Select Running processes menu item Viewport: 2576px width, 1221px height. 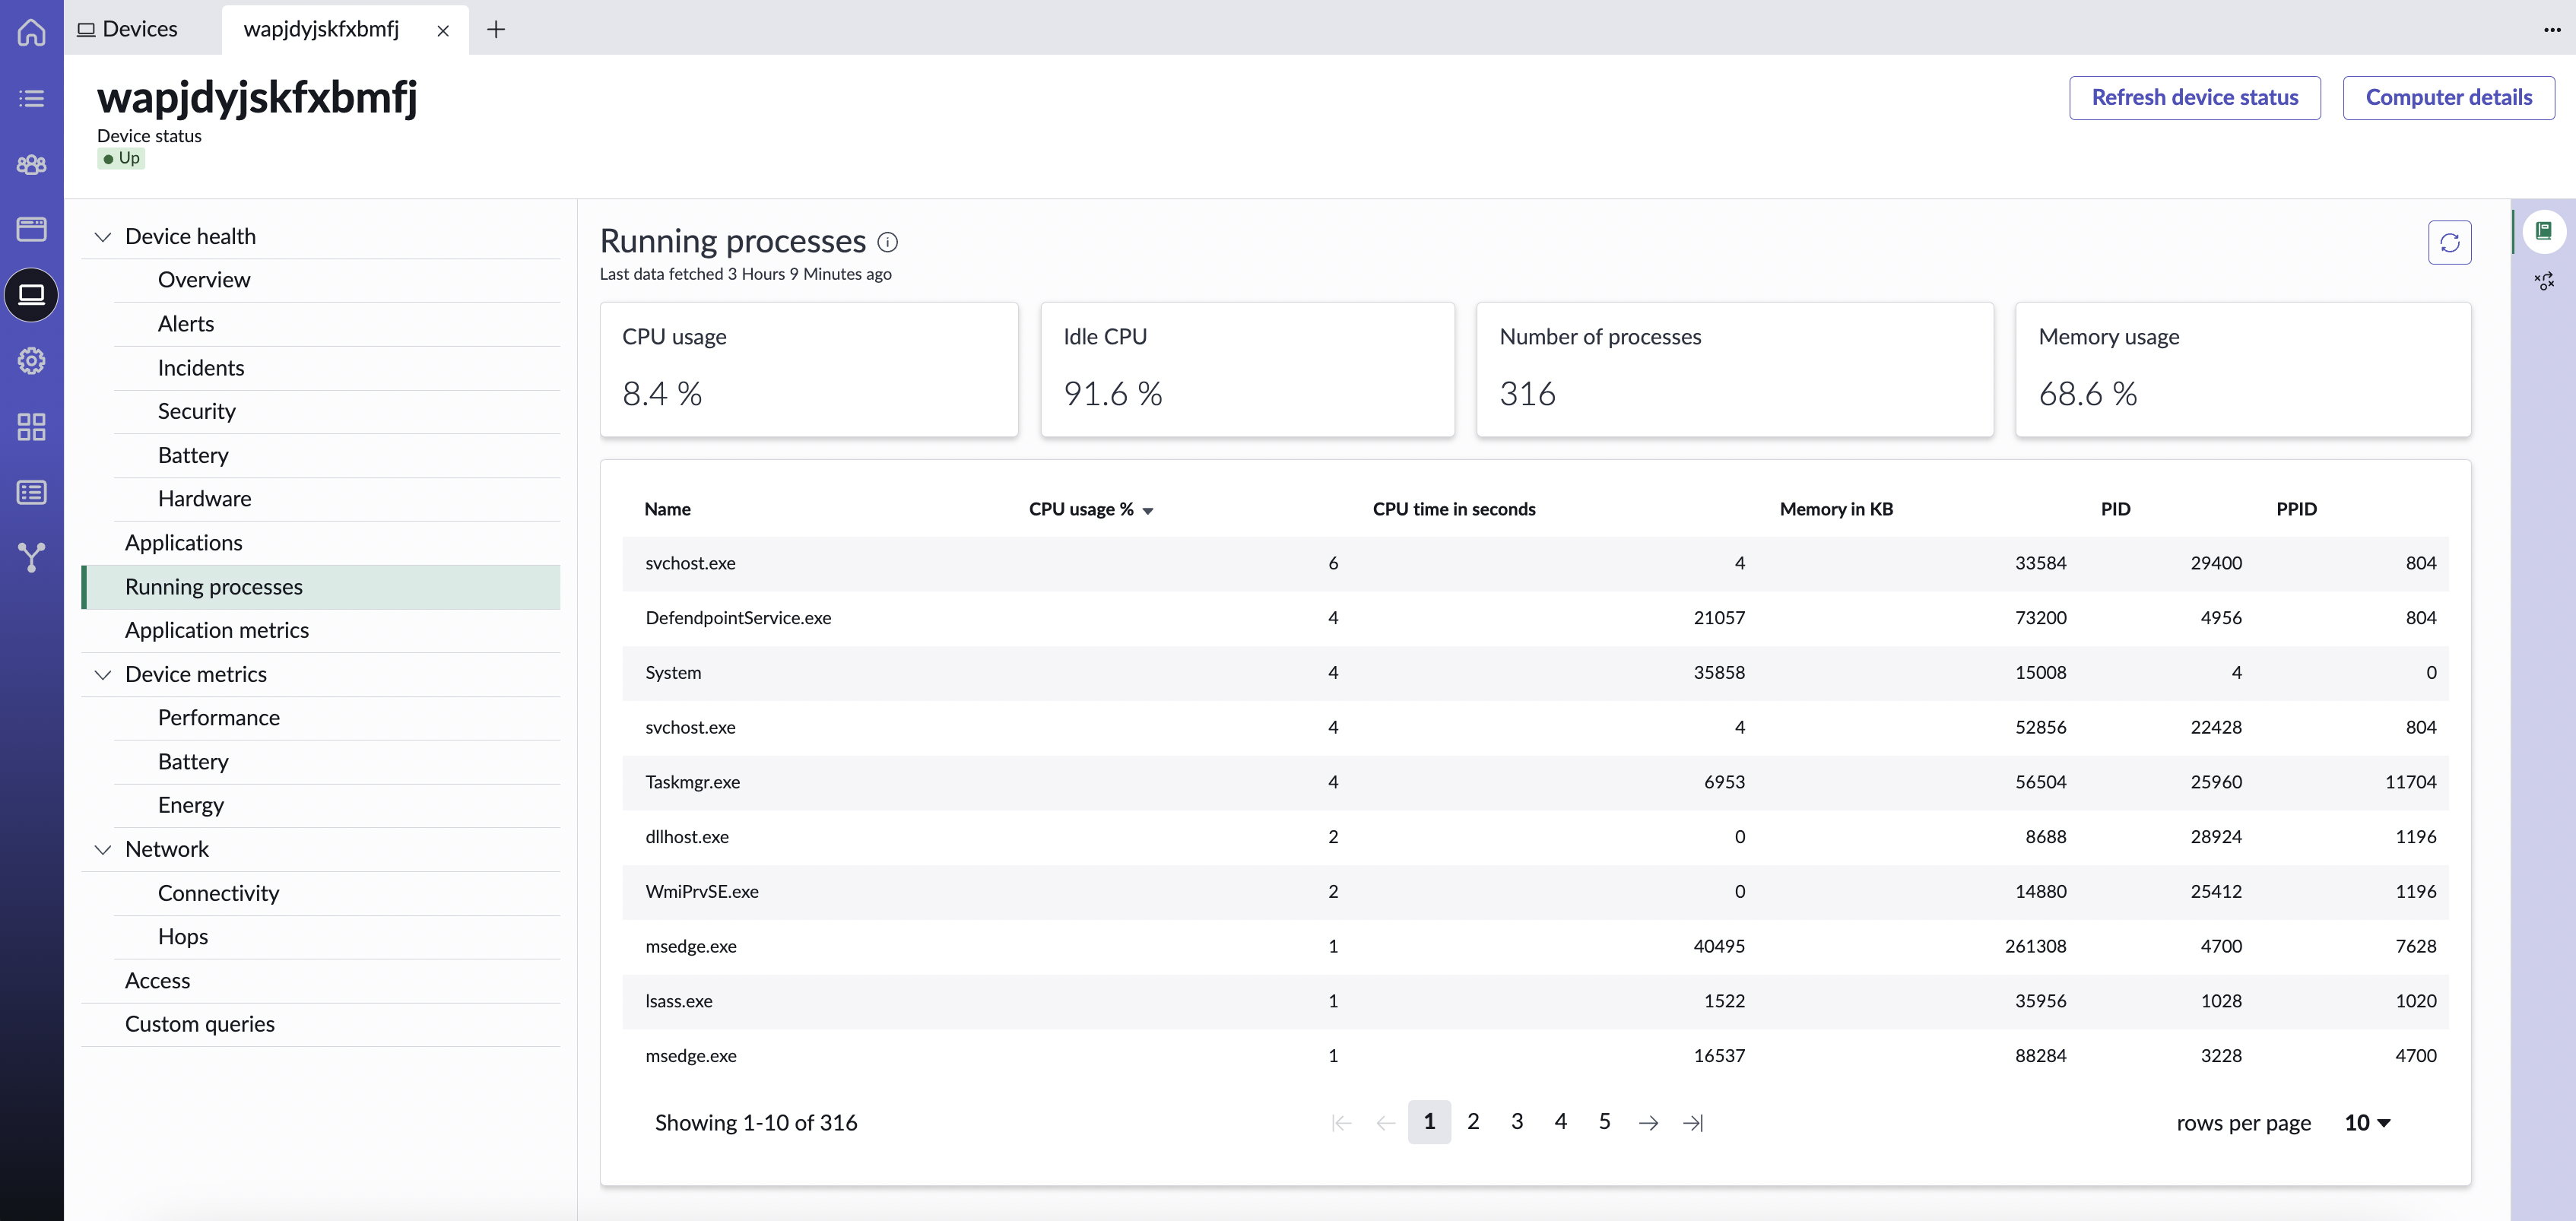[320, 587]
